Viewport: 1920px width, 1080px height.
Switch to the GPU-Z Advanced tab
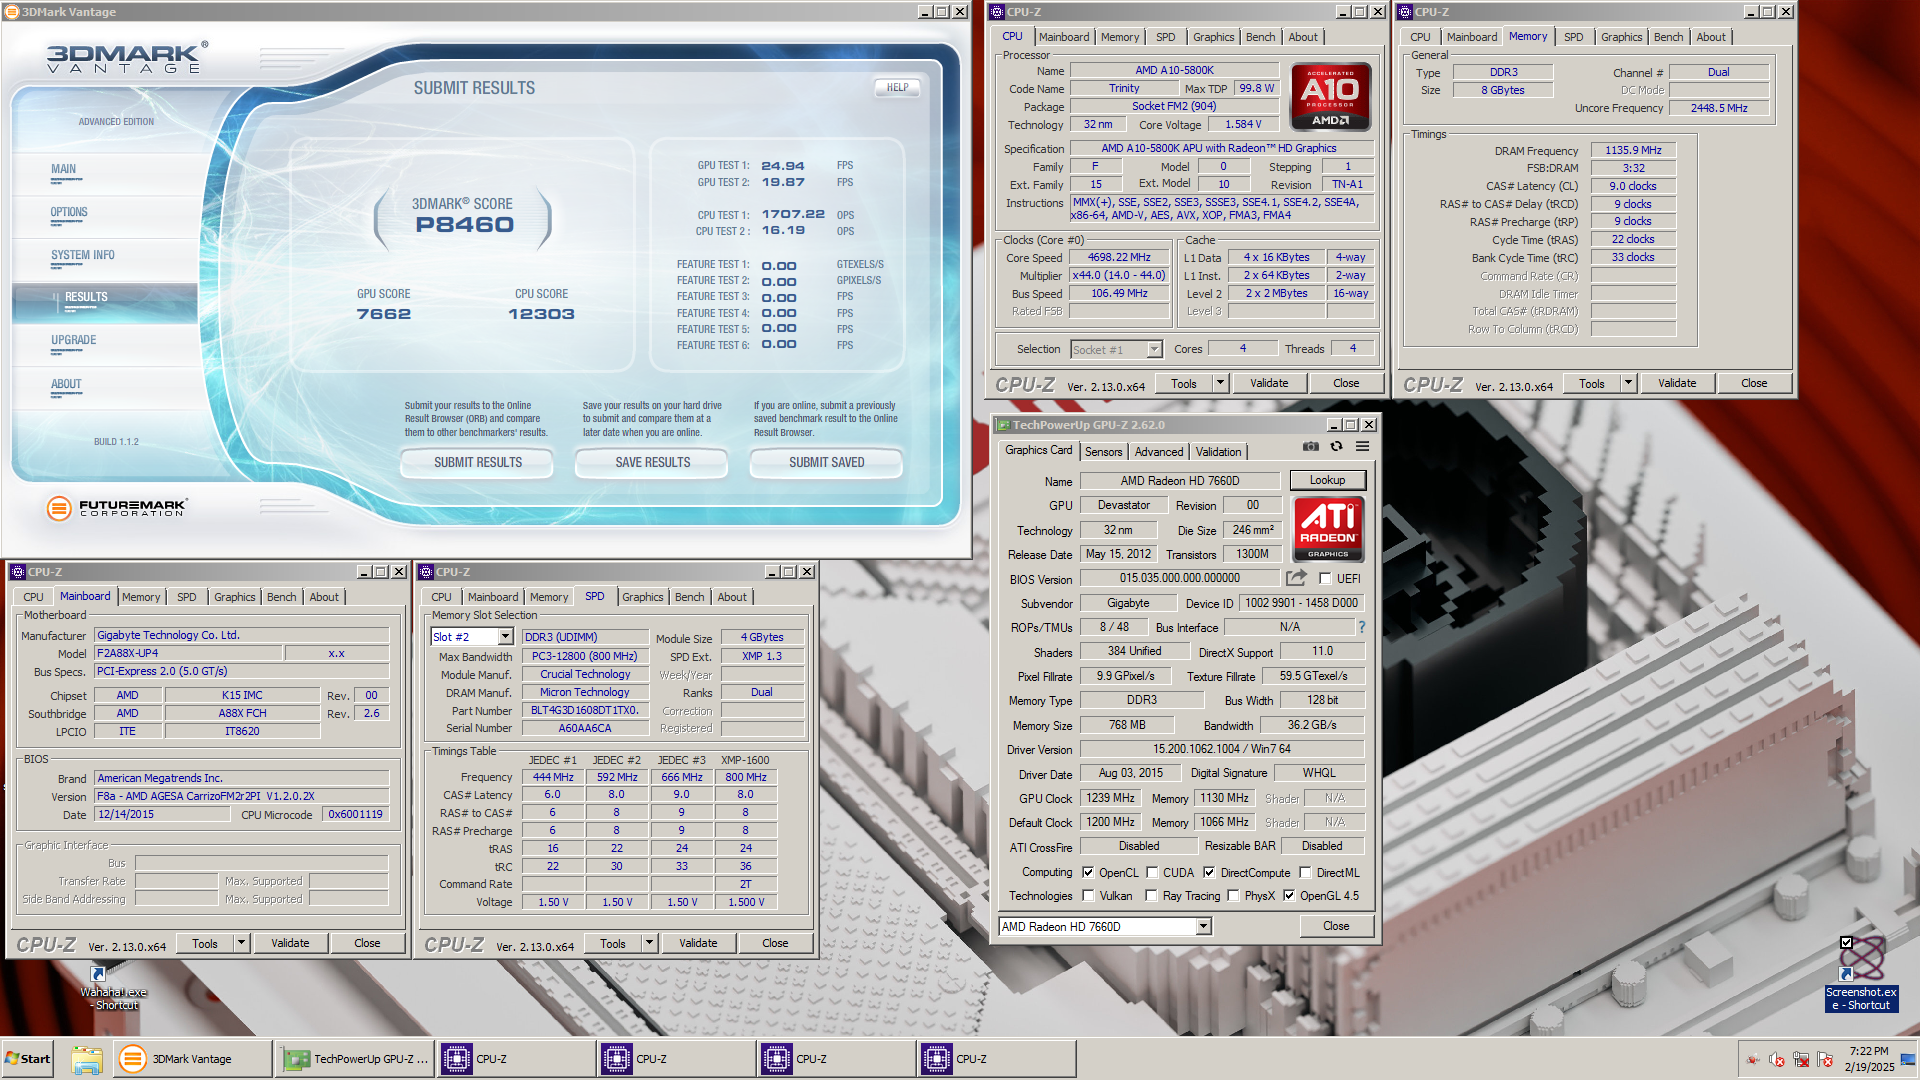coord(1159,452)
